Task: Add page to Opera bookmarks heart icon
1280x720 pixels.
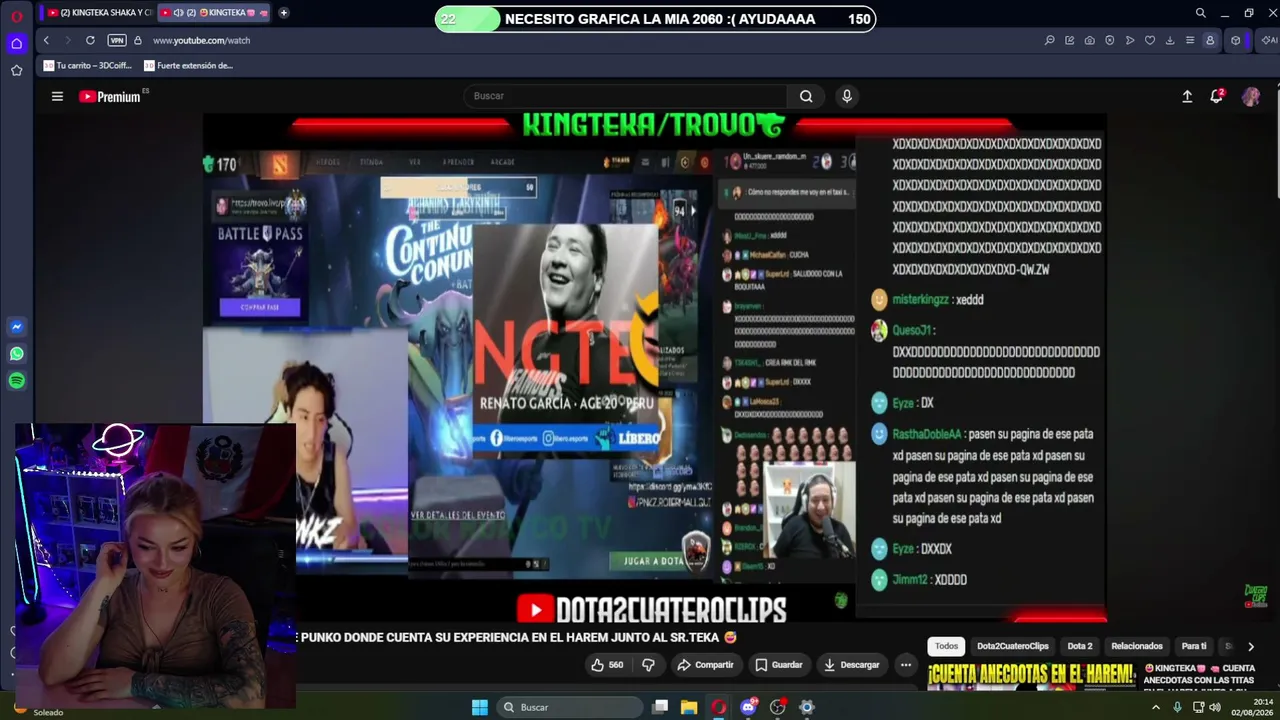Action: tap(1150, 40)
